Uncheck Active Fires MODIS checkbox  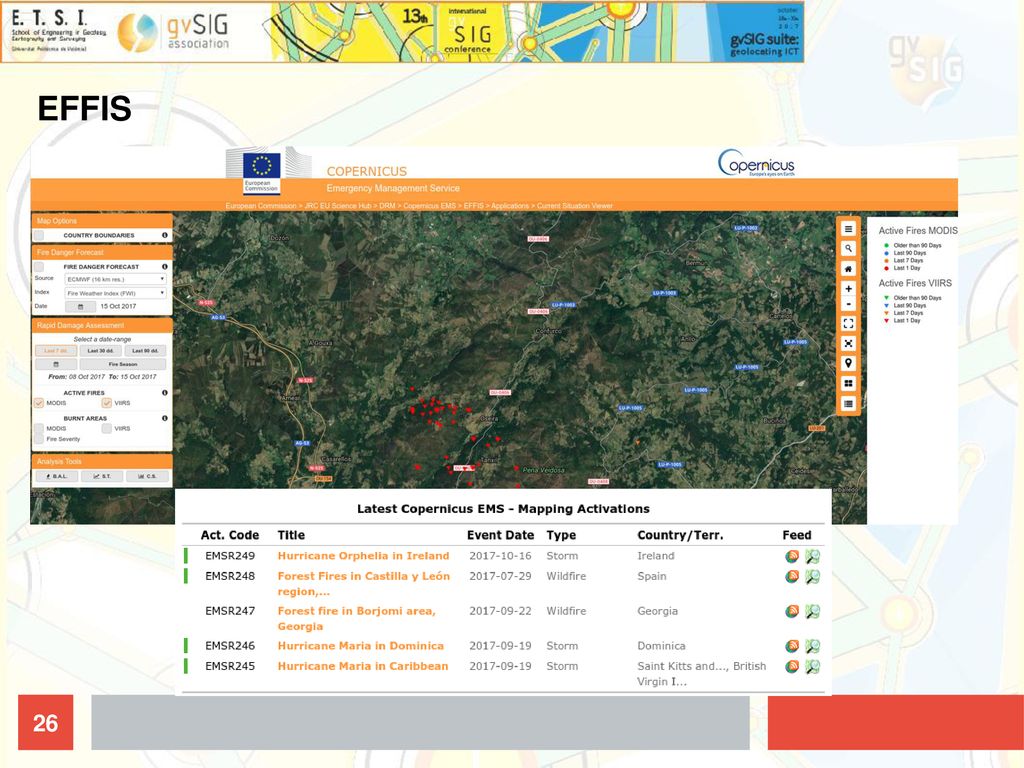coord(39,403)
